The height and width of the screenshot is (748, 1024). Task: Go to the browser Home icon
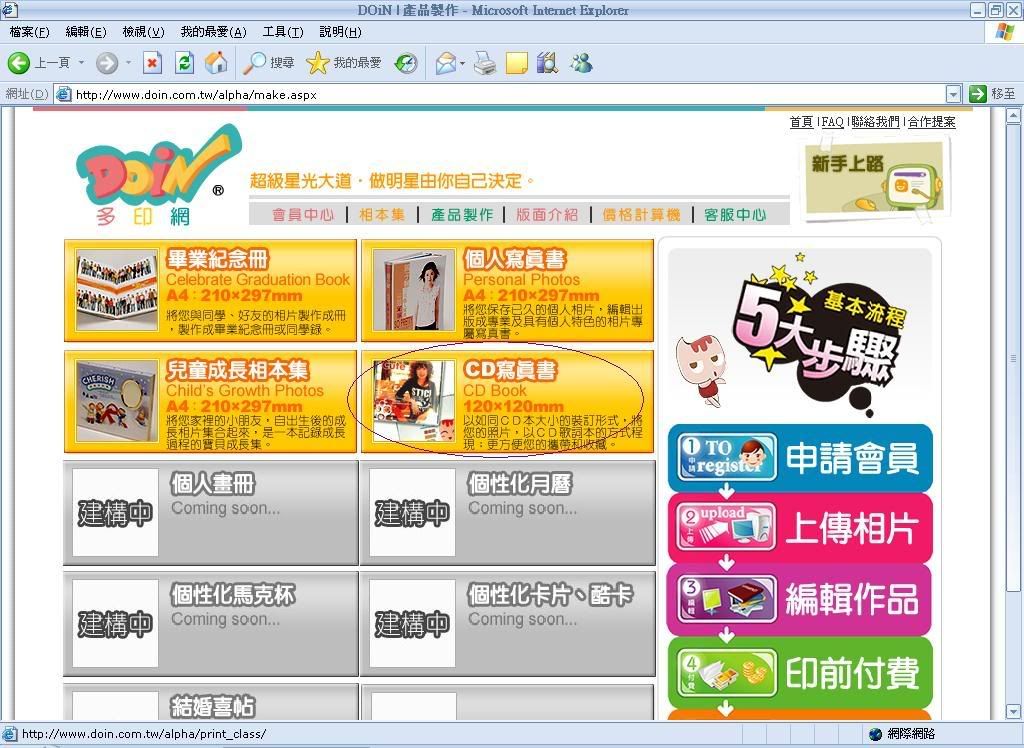[x=215, y=63]
